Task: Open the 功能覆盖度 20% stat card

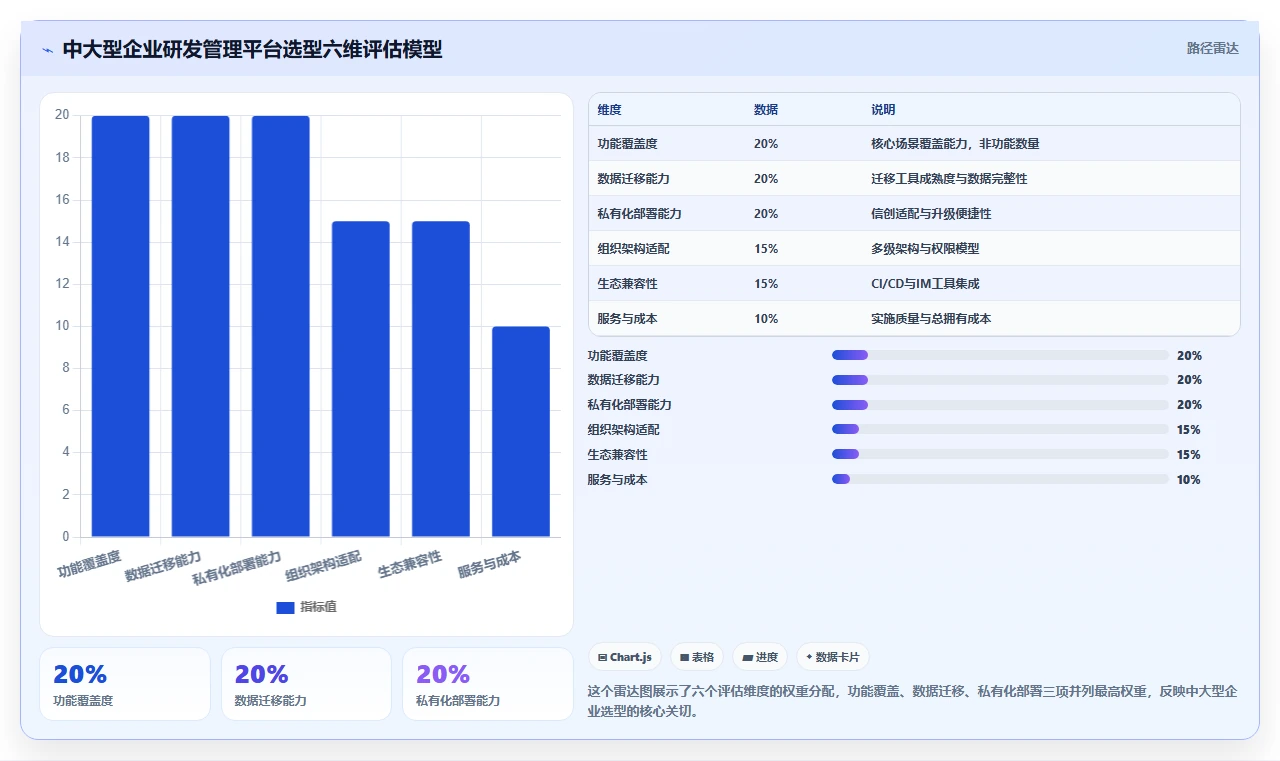Action: (x=125, y=684)
